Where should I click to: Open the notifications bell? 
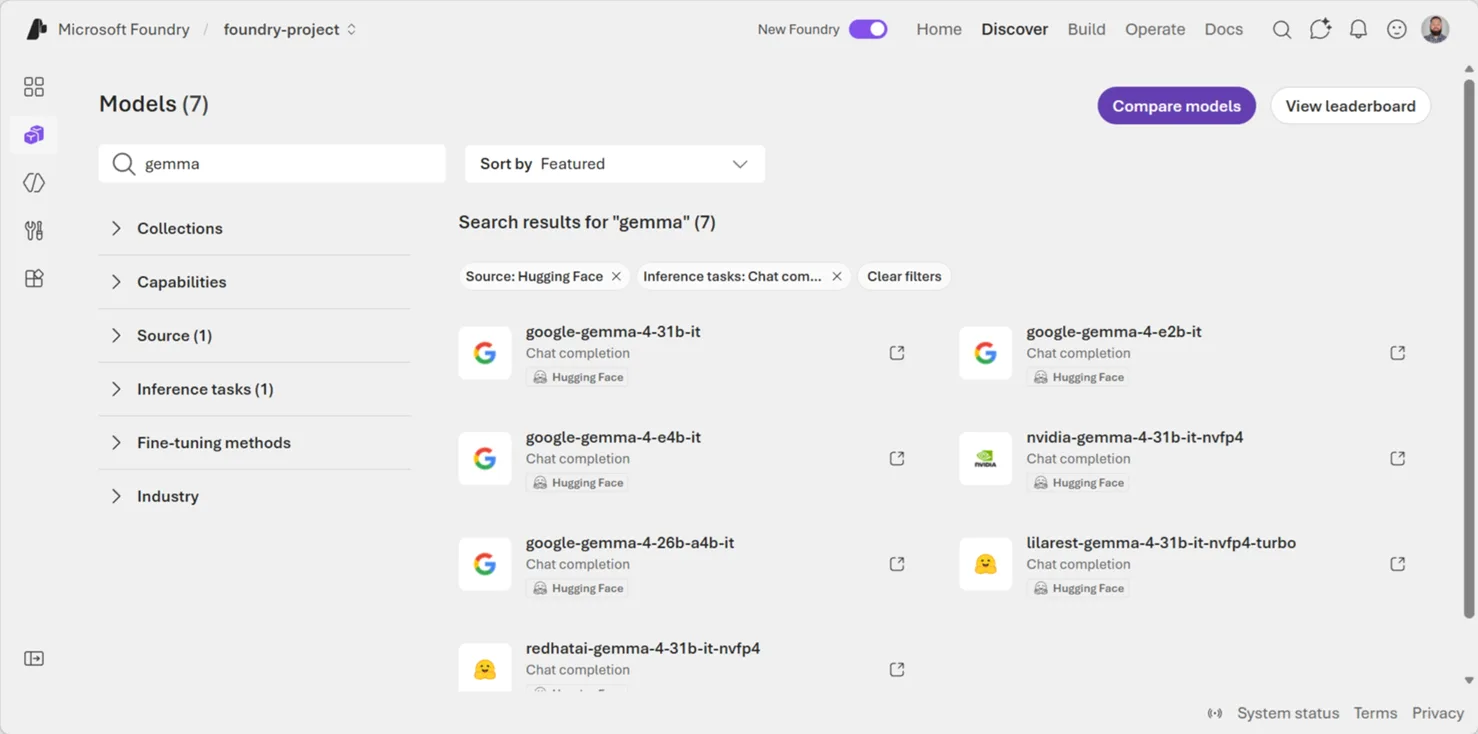click(1358, 29)
